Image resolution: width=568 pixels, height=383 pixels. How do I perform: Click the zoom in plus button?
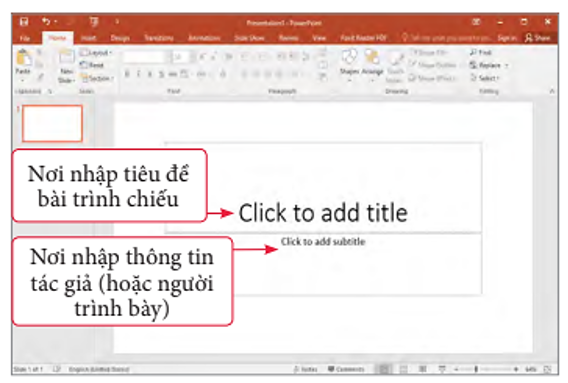[x=516, y=369]
